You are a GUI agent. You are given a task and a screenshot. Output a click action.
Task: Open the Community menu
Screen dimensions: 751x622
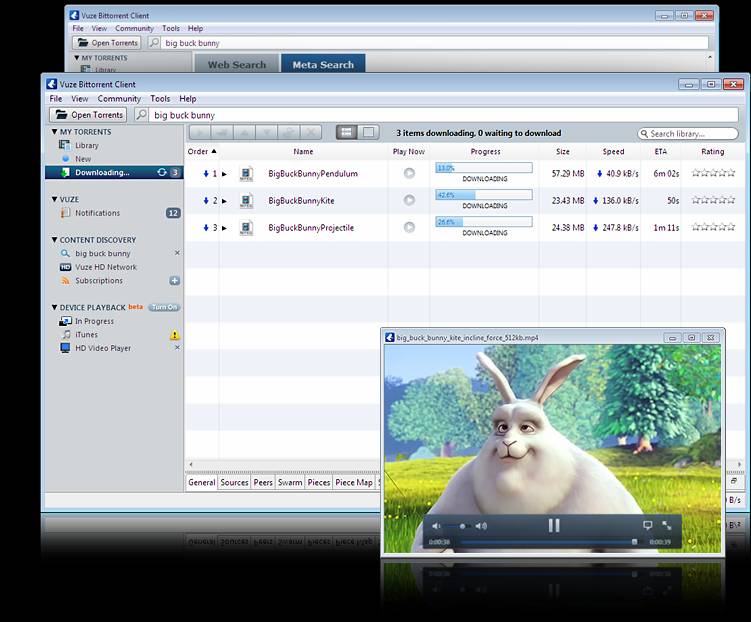(x=119, y=99)
